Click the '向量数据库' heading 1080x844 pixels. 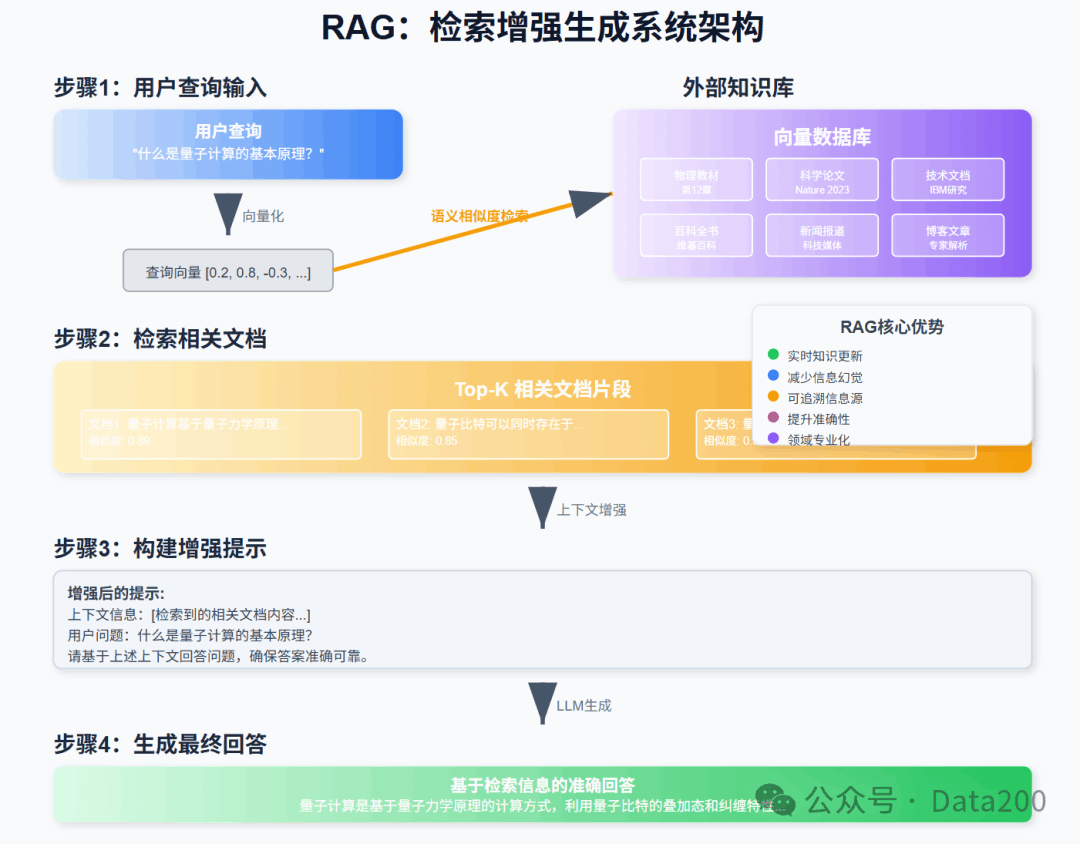pyautogui.click(x=822, y=138)
